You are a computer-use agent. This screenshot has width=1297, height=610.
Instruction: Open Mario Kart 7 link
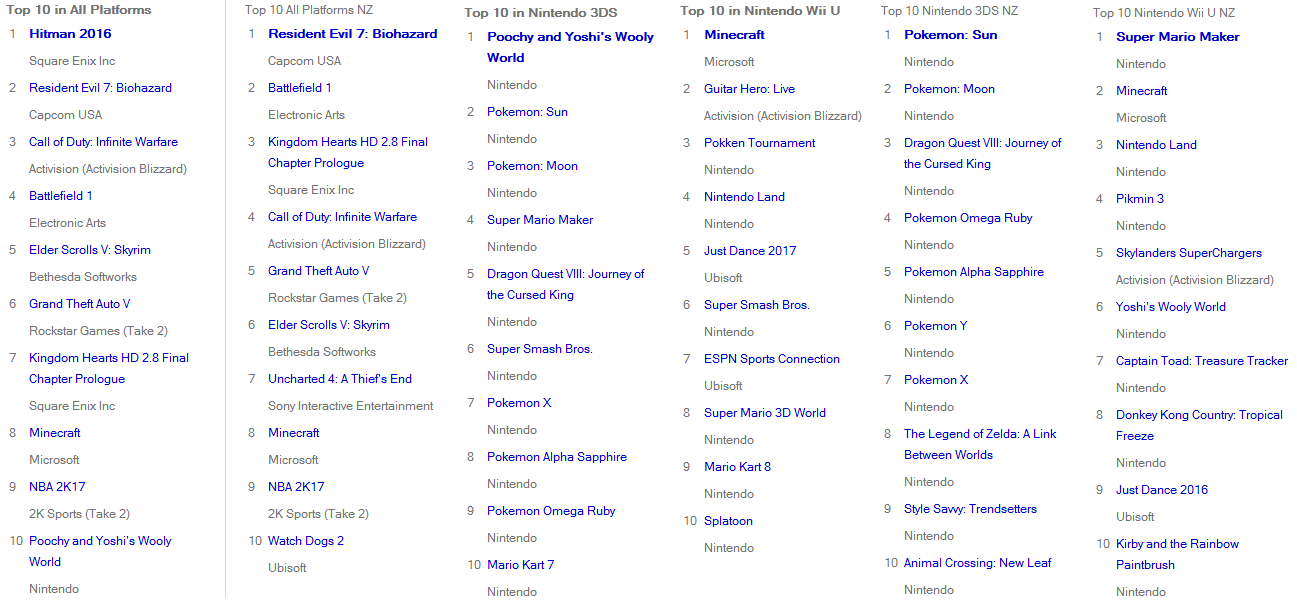[x=520, y=565]
